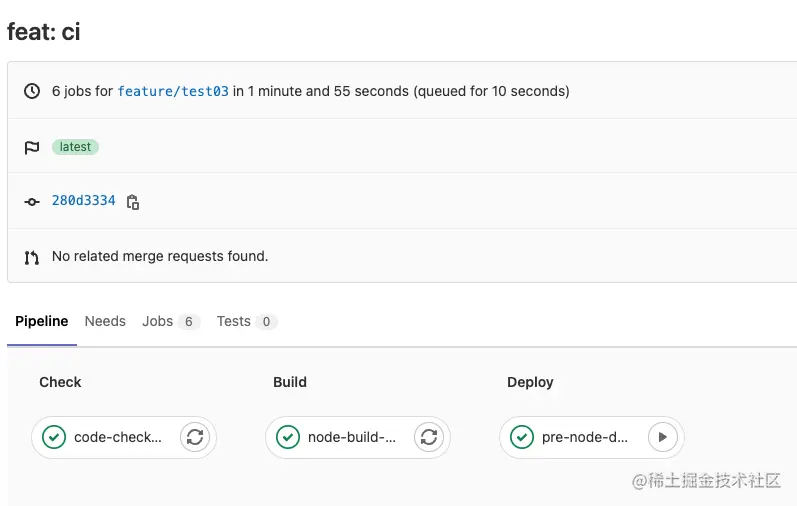Retry the code-check job
797x506 pixels.
coord(195,437)
